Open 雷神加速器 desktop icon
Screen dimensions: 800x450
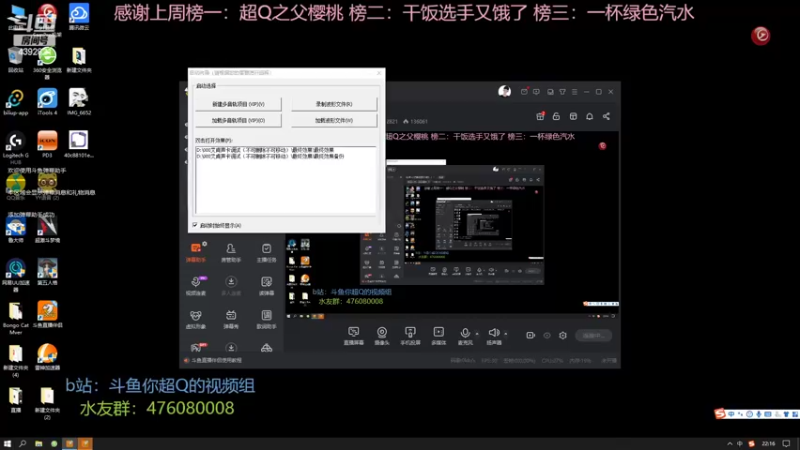tap(47, 357)
